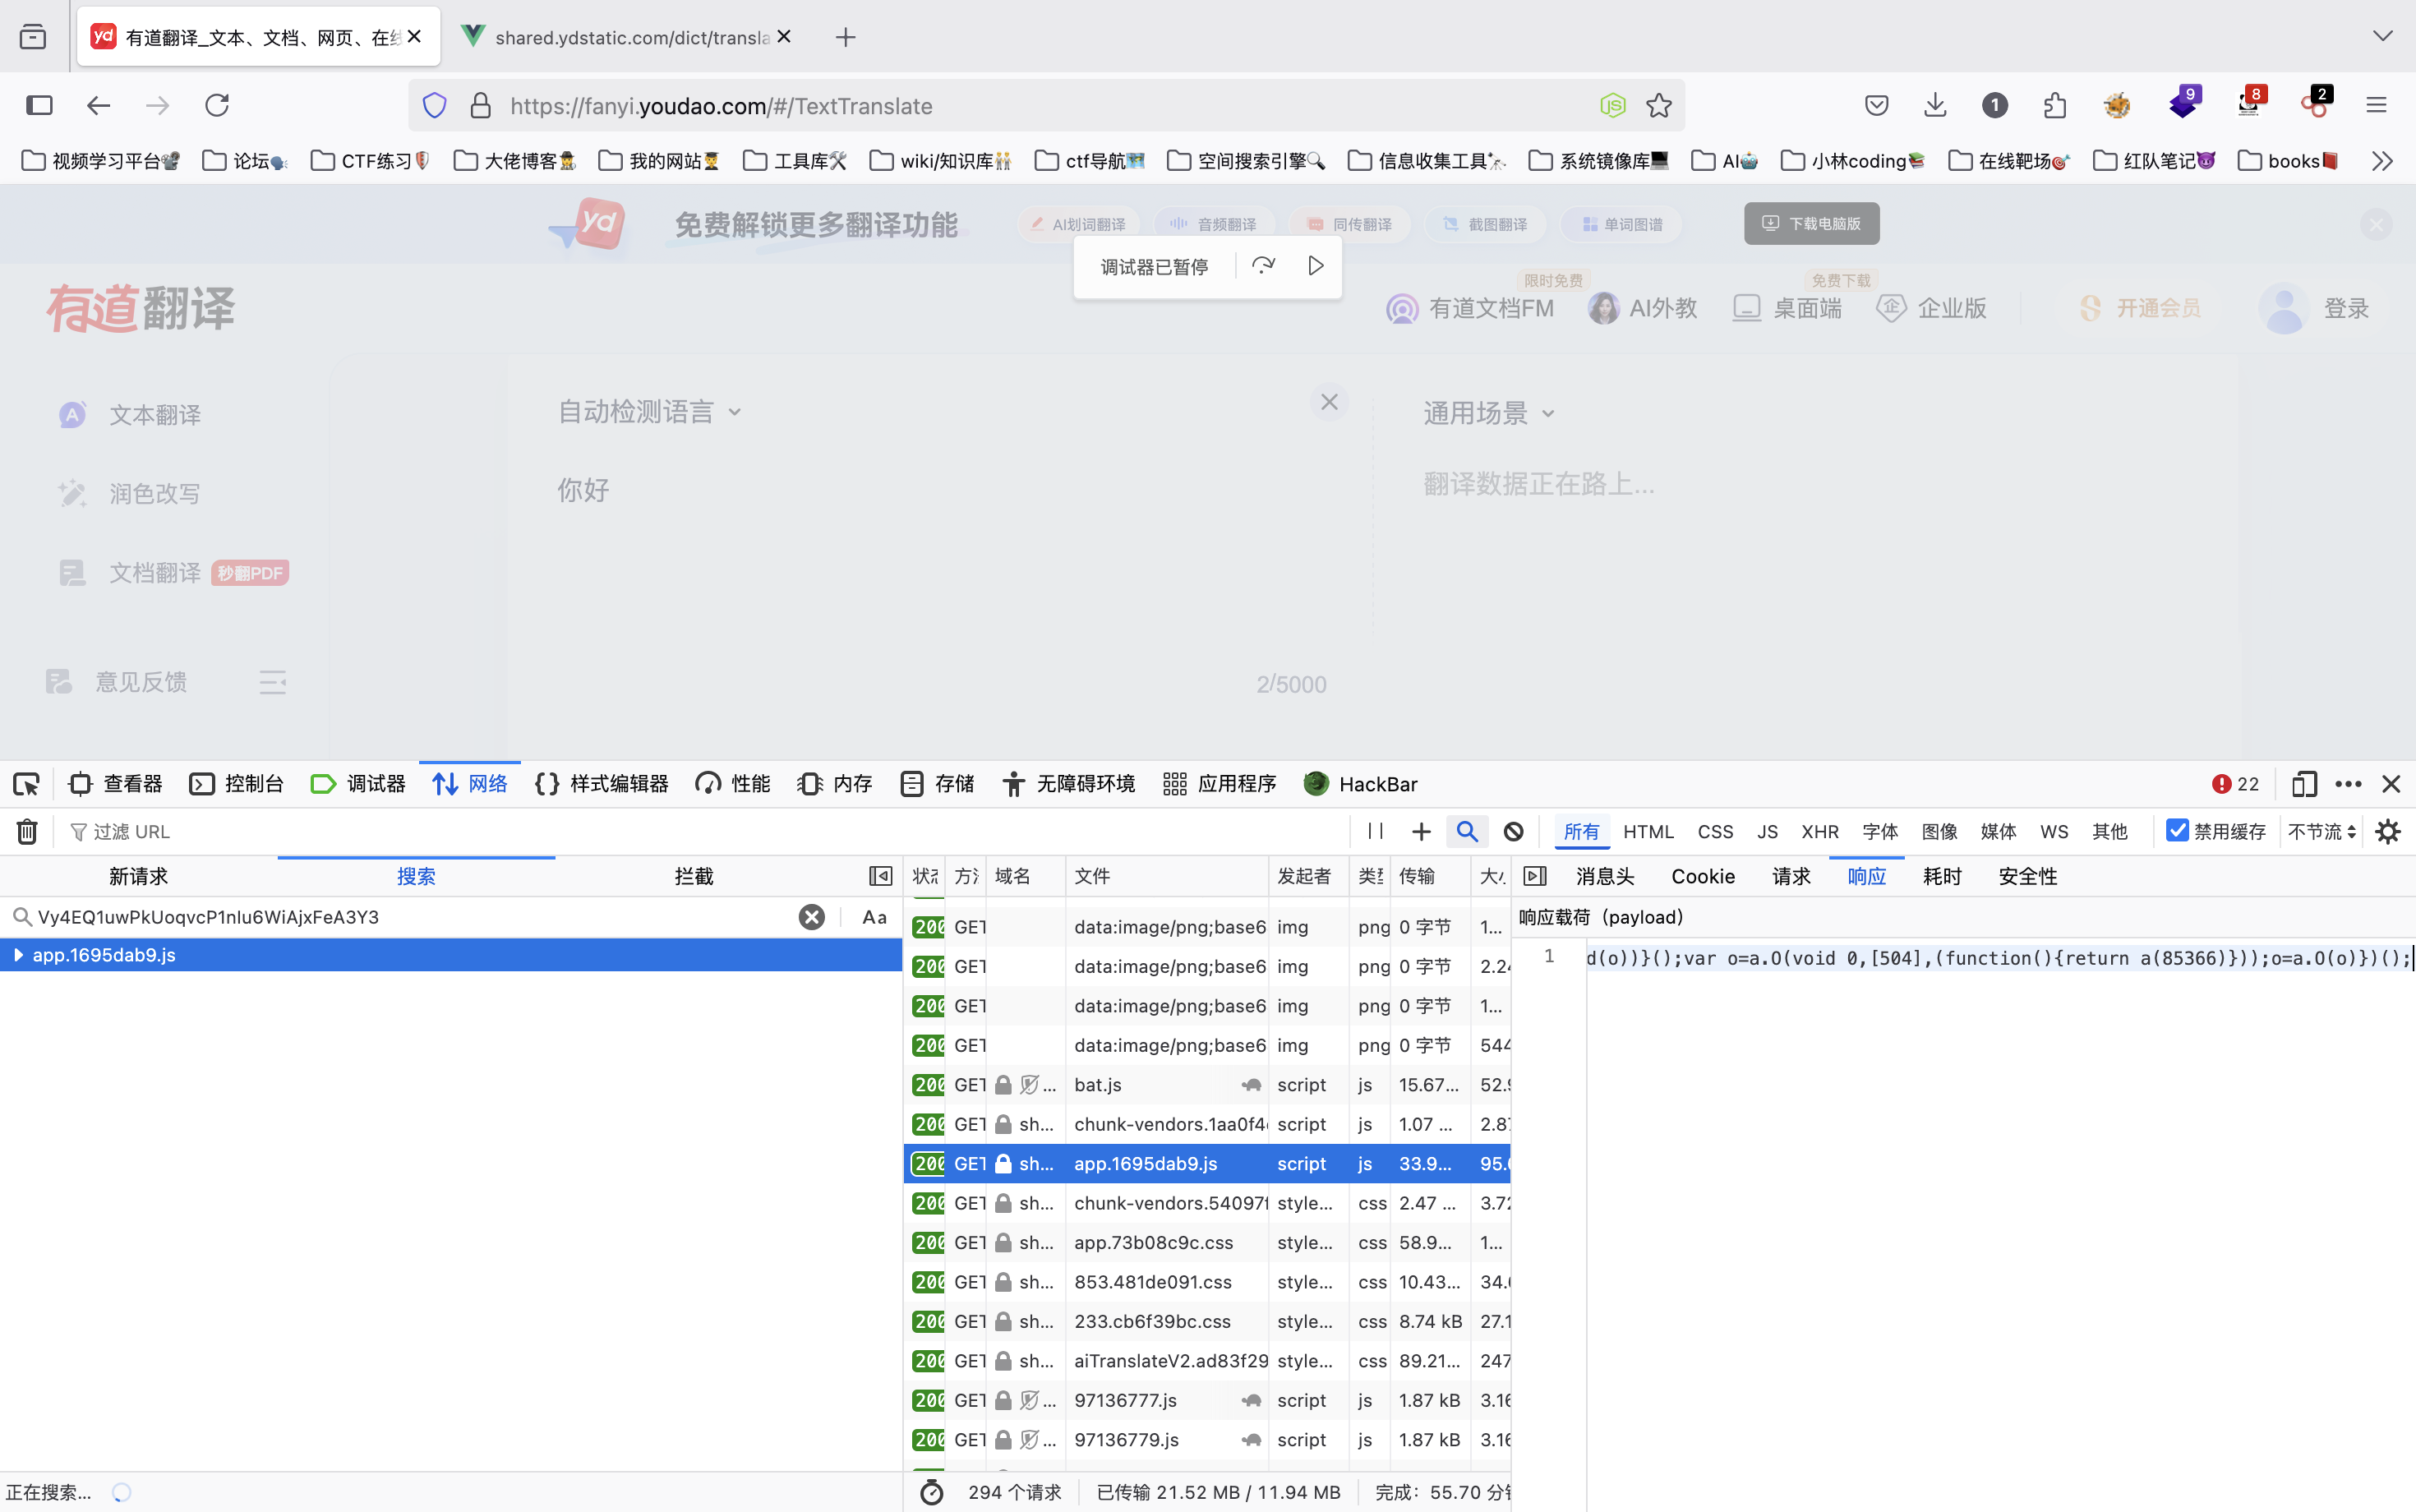Click the step over icon
This screenshot has height=1512, width=2416.
click(x=1263, y=266)
